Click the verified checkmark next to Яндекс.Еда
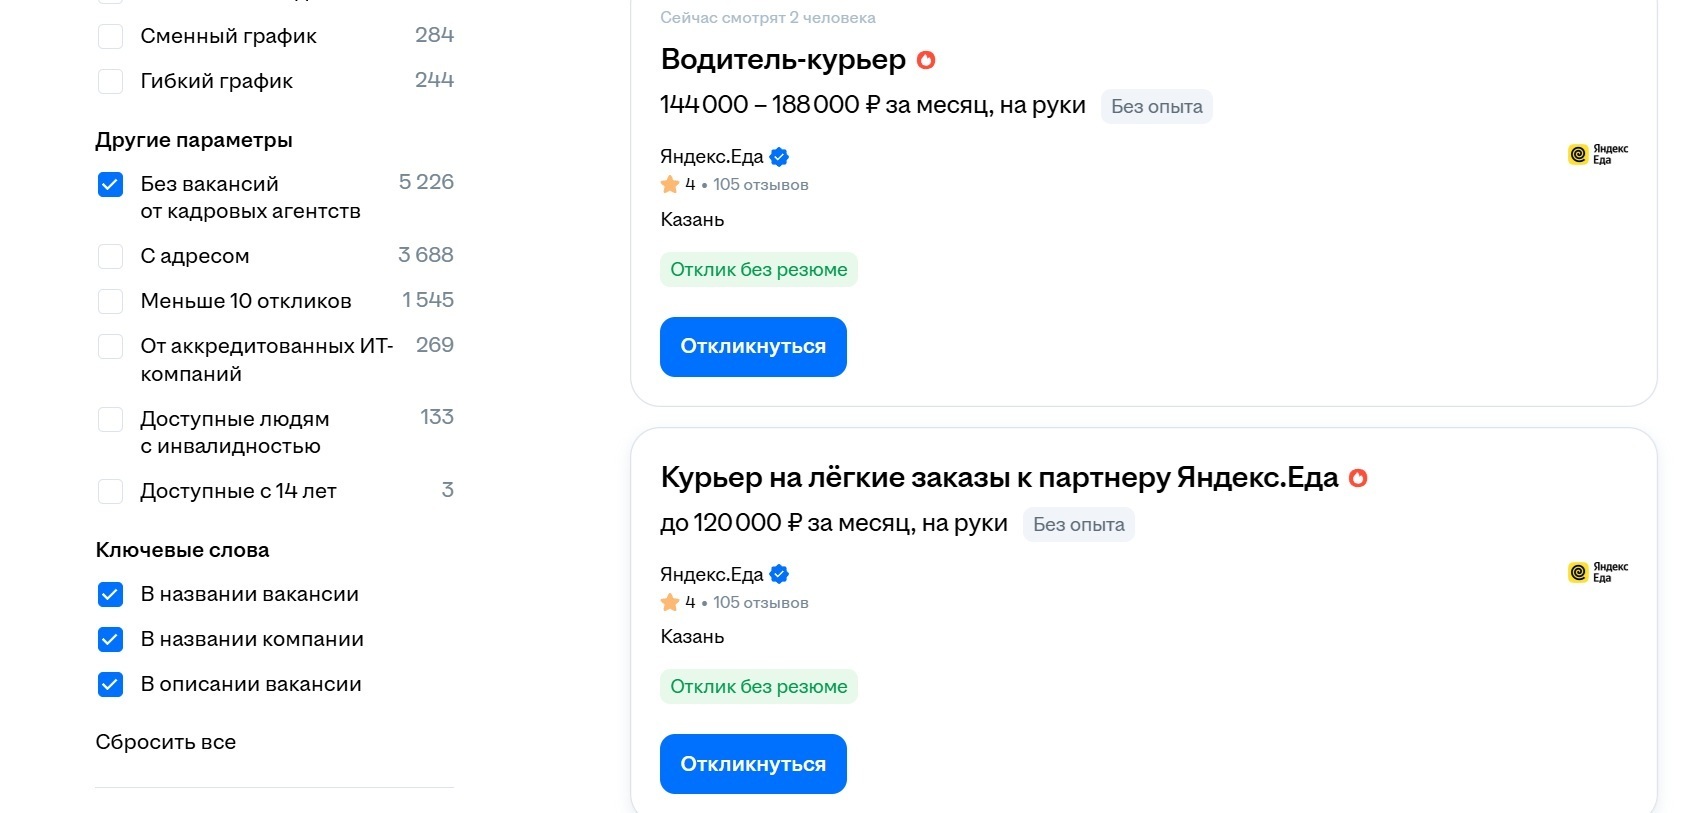Image resolution: width=1687 pixels, height=813 pixels. click(779, 156)
